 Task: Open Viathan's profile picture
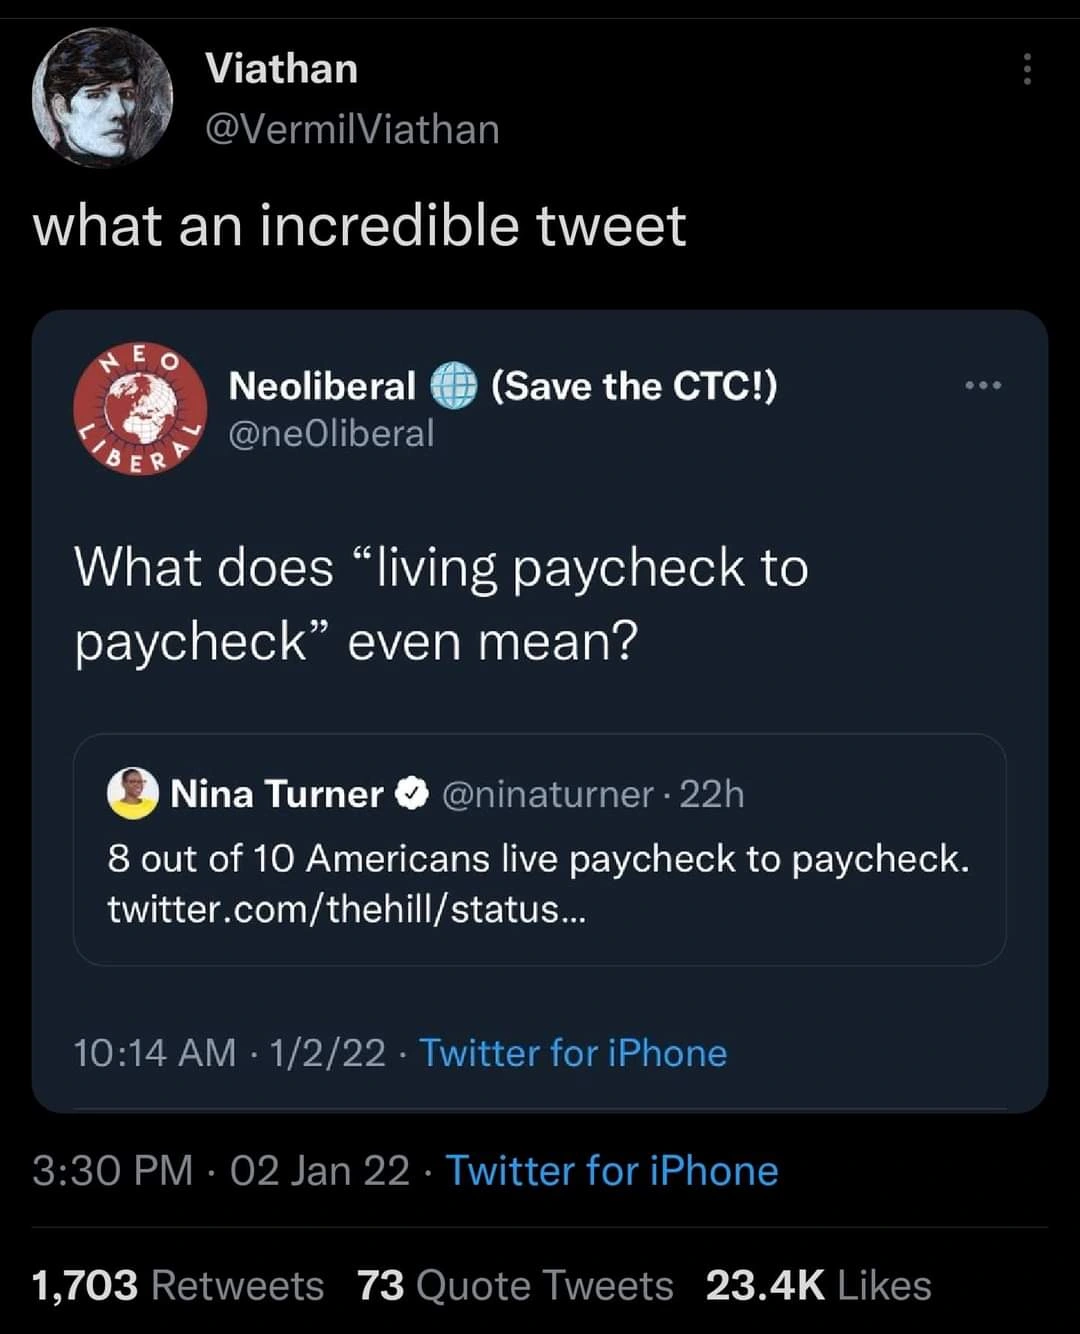pyautogui.click(x=102, y=97)
